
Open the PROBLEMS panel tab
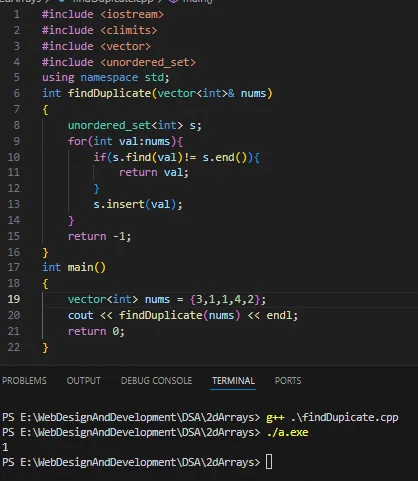point(24,381)
